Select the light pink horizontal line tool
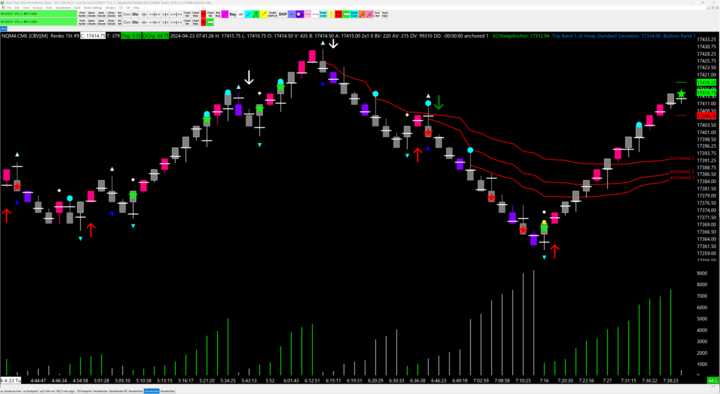The height and width of the screenshot is (394, 720). 308,14
